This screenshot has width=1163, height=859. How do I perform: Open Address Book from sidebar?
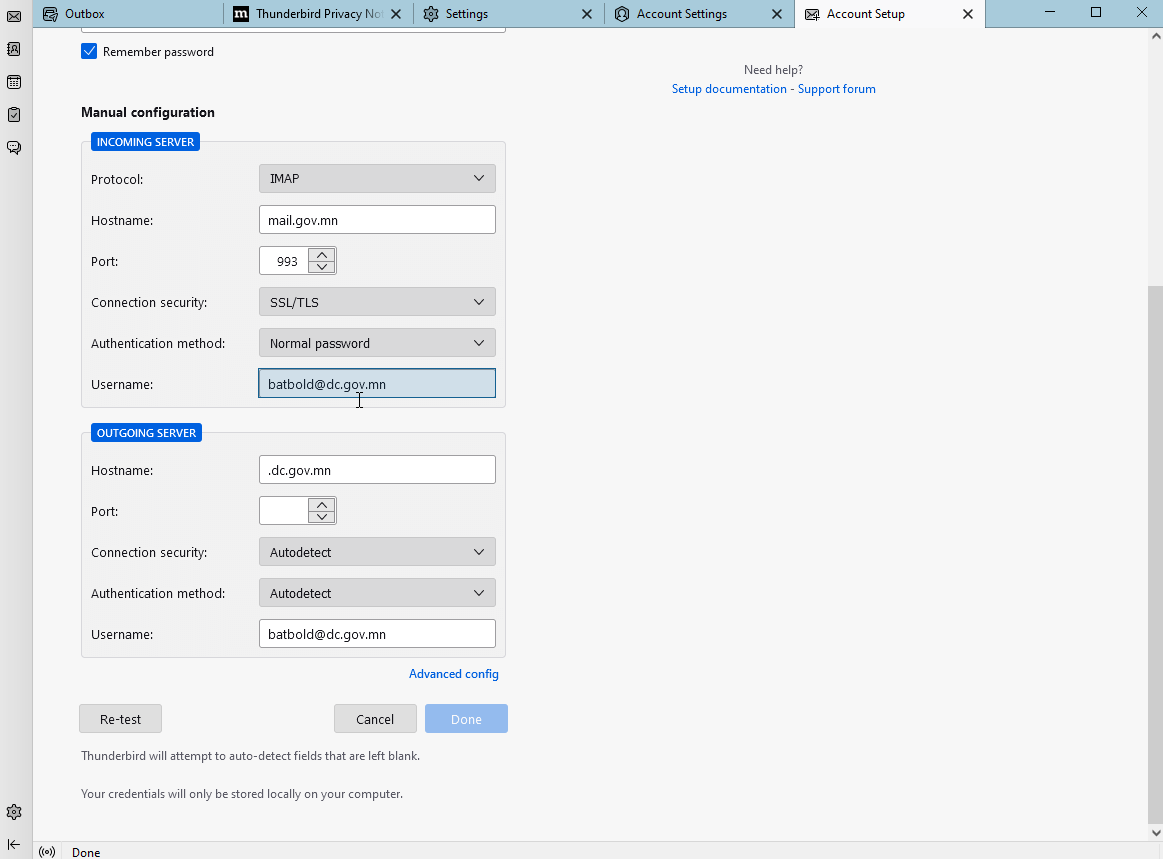click(x=14, y=49)
